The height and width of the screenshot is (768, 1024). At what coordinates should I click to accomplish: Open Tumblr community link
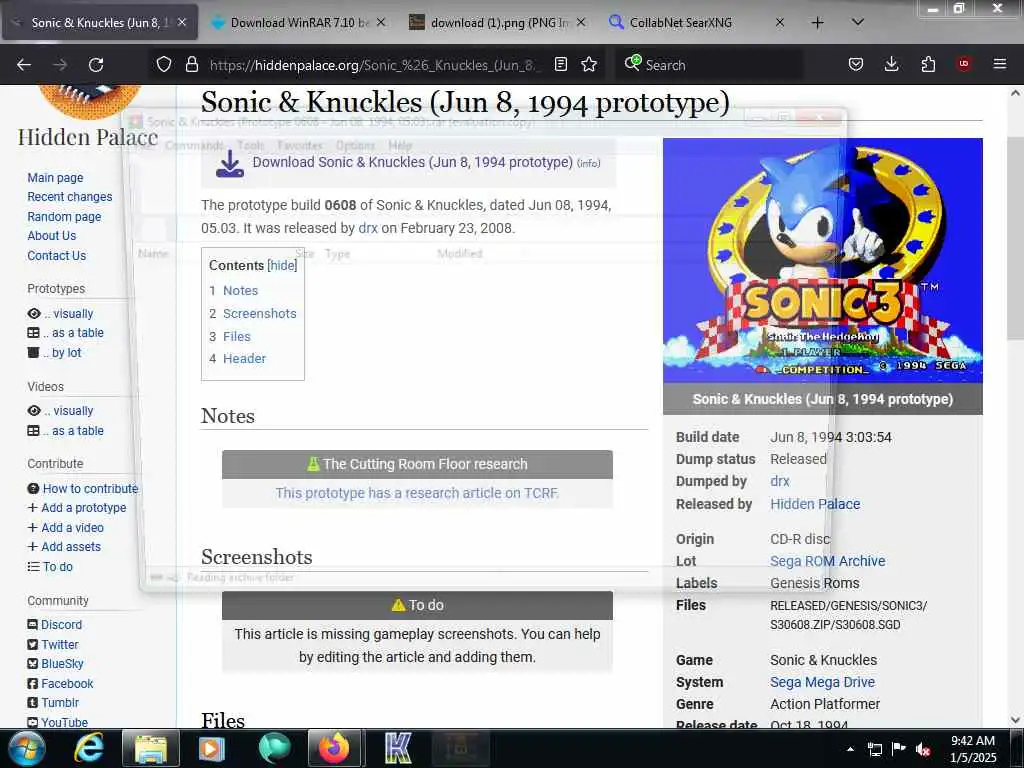[x=59, y=703]
